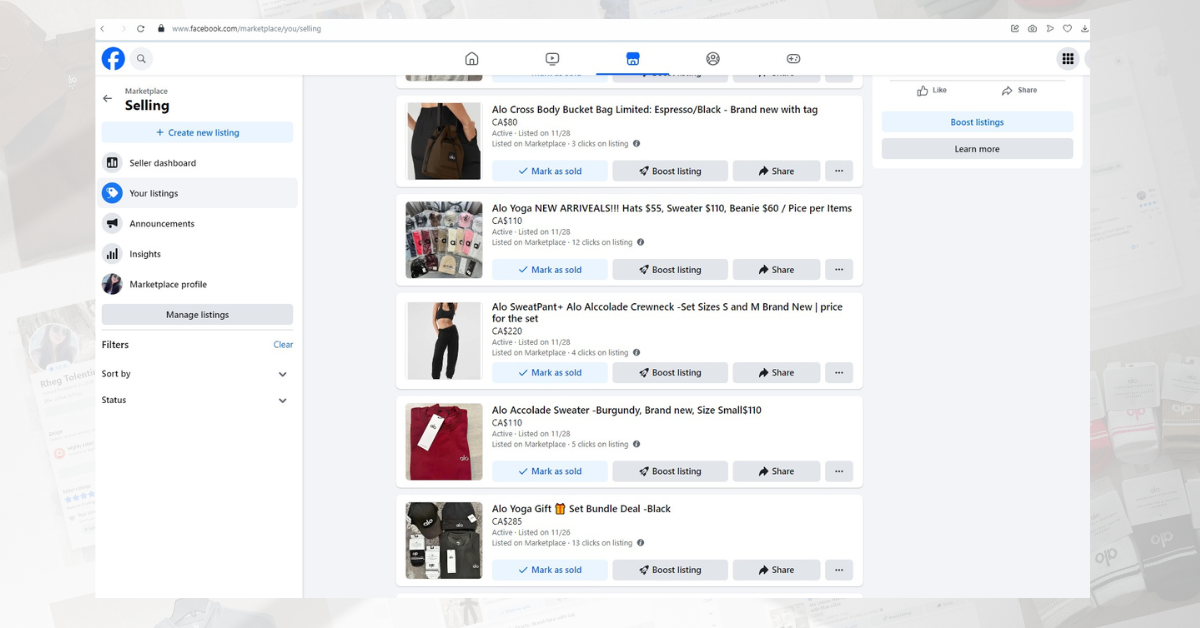This screenshot has height=628, width=1200.
Task: Mark SweatPant Crewneck set as sold
Action: click(x=550, y=373)
